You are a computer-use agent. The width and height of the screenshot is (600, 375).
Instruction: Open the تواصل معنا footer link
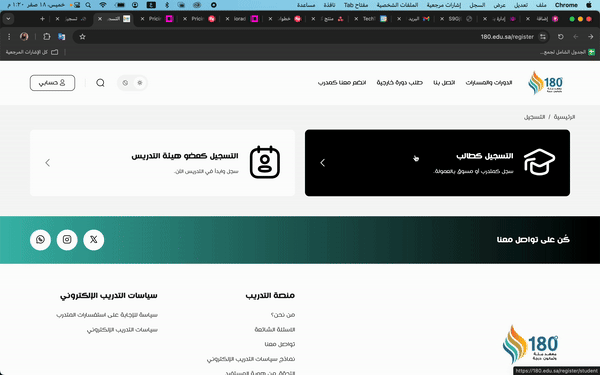tap(280, 344)
